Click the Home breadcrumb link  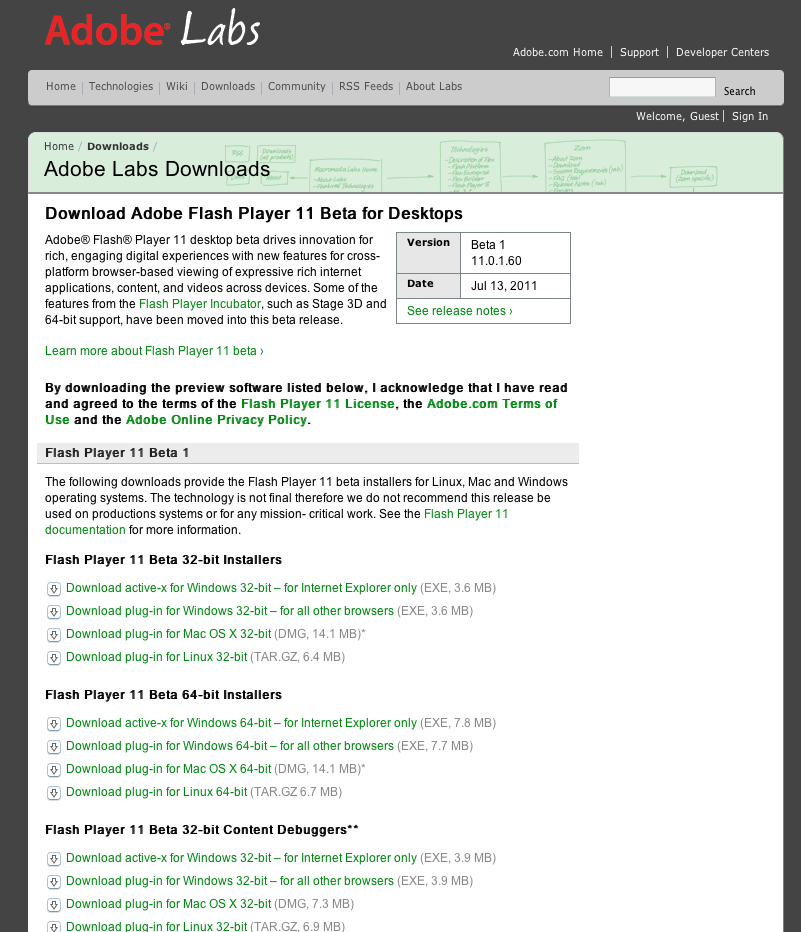click(59, 146)
